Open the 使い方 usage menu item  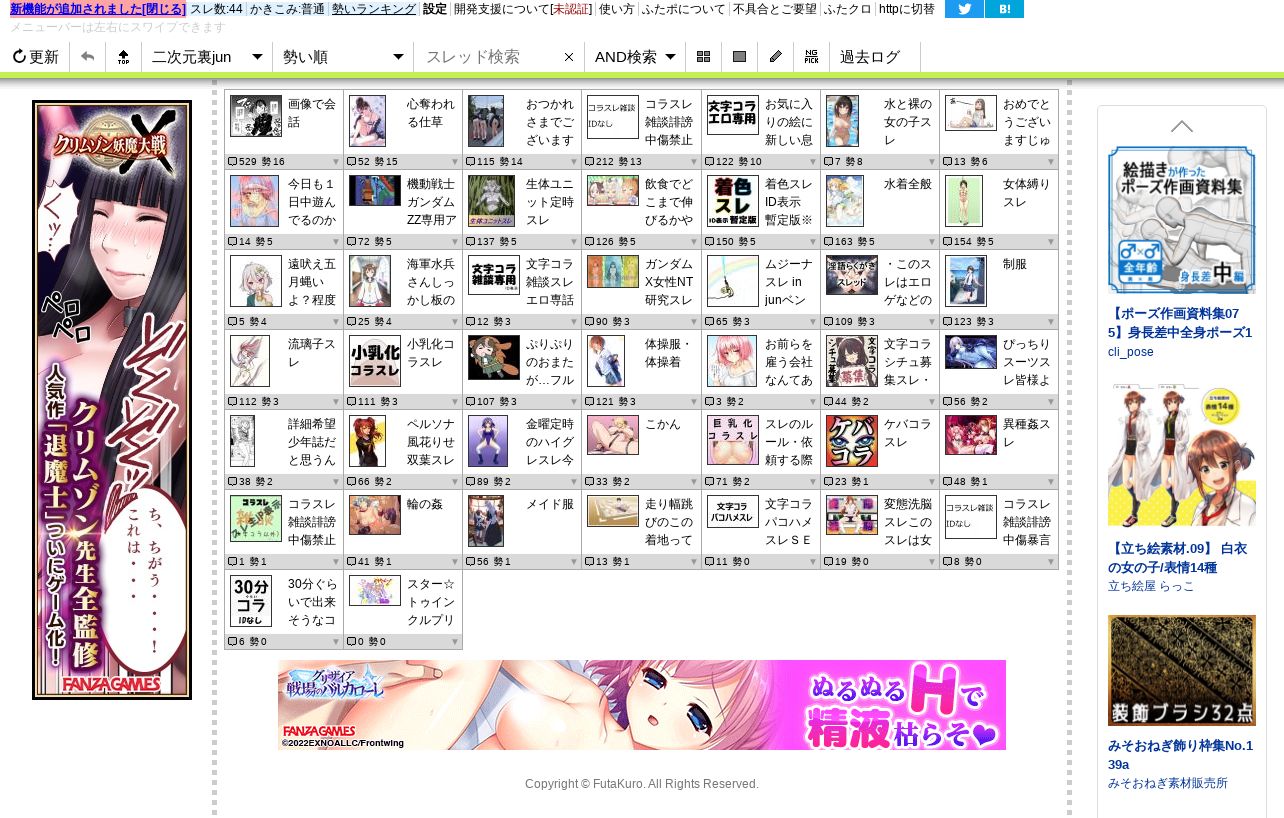tap(617, 9)
